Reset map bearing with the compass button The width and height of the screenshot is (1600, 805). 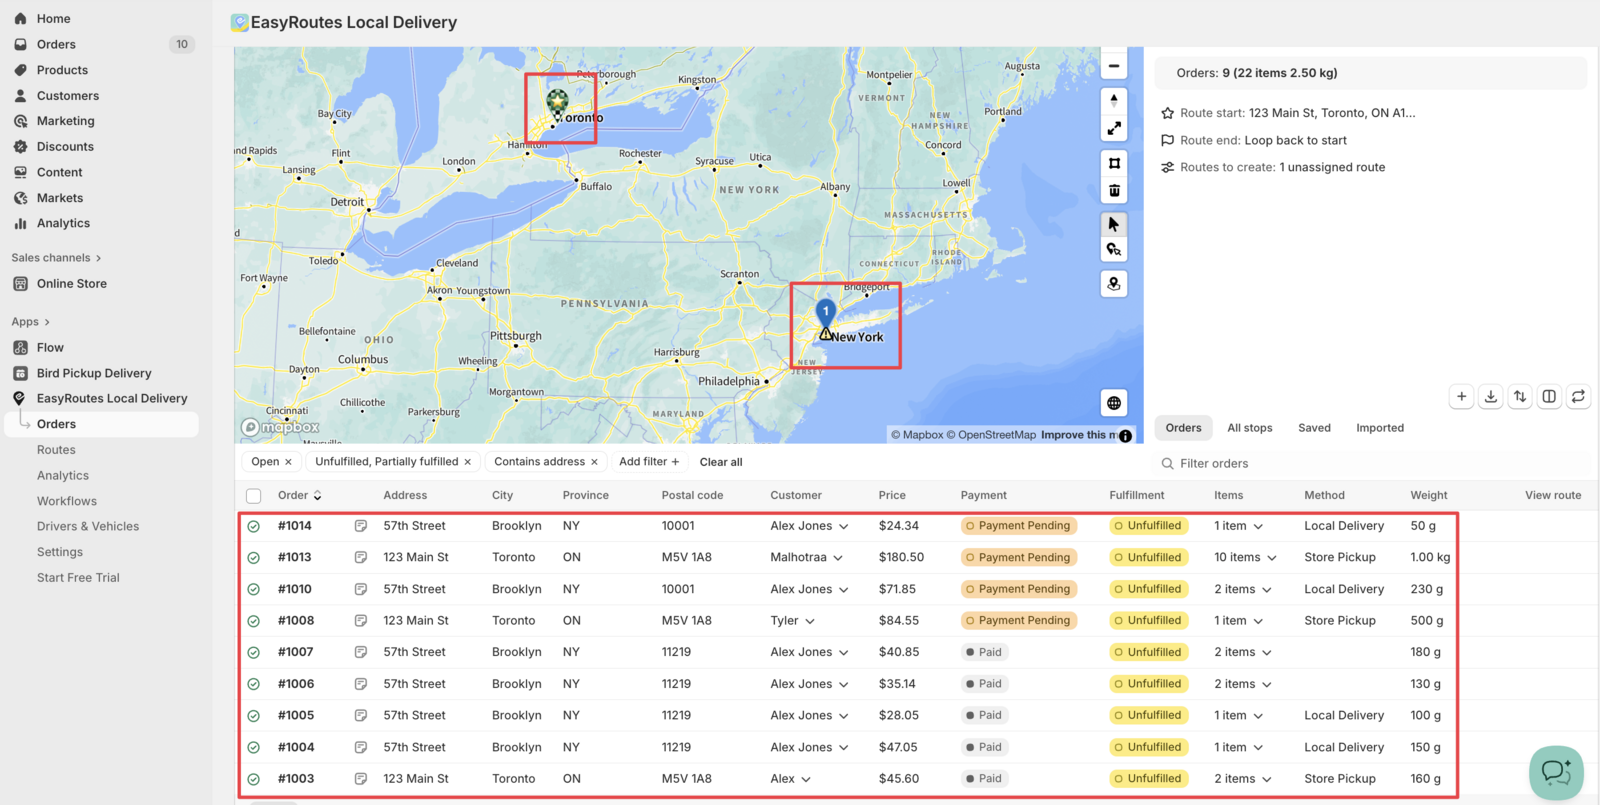pyautogui.click(x=1114, y=100)
